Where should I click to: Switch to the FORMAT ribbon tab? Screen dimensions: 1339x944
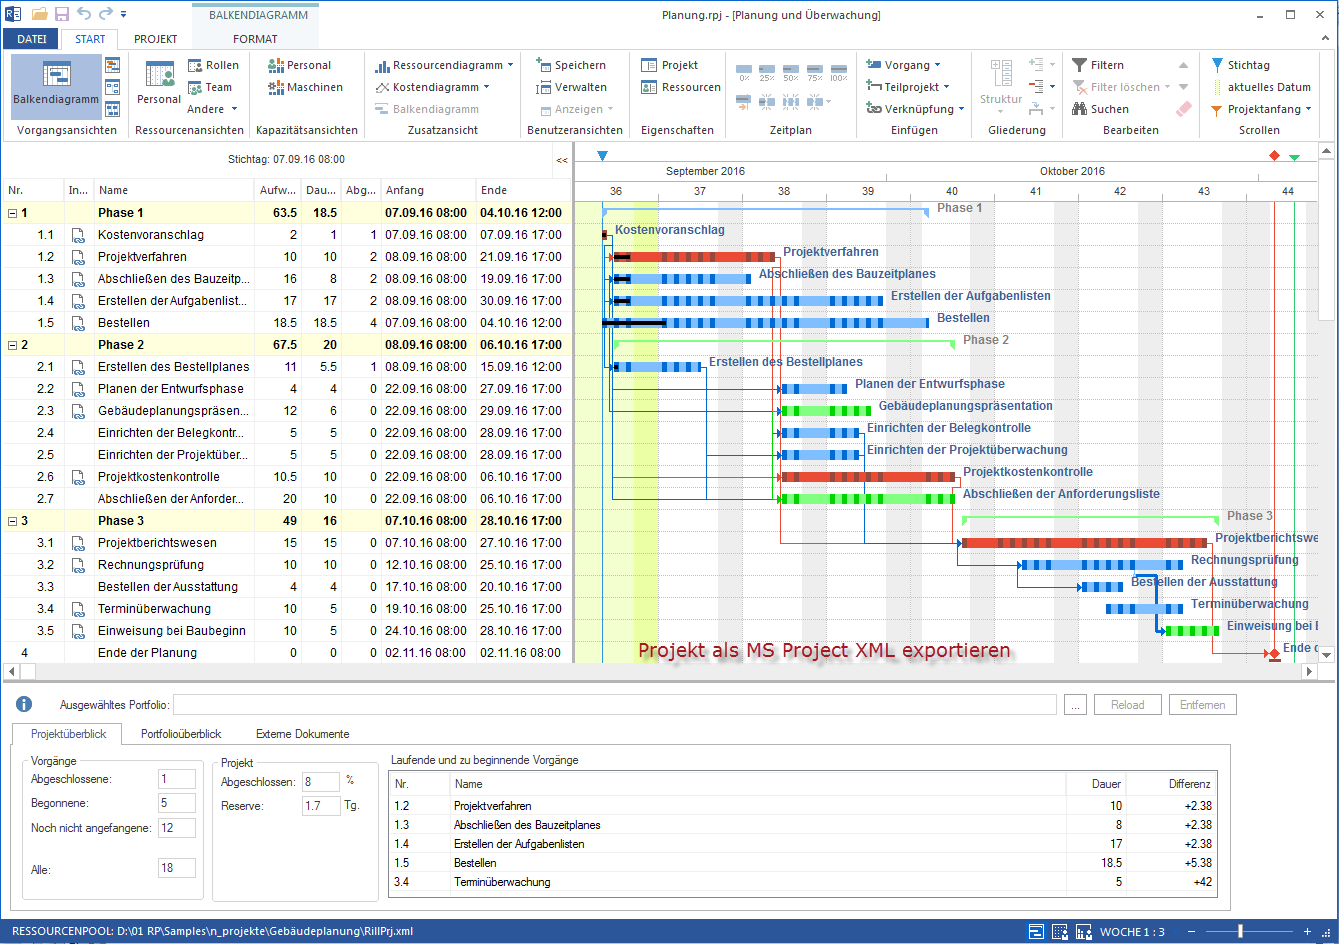tap(255, 39)
